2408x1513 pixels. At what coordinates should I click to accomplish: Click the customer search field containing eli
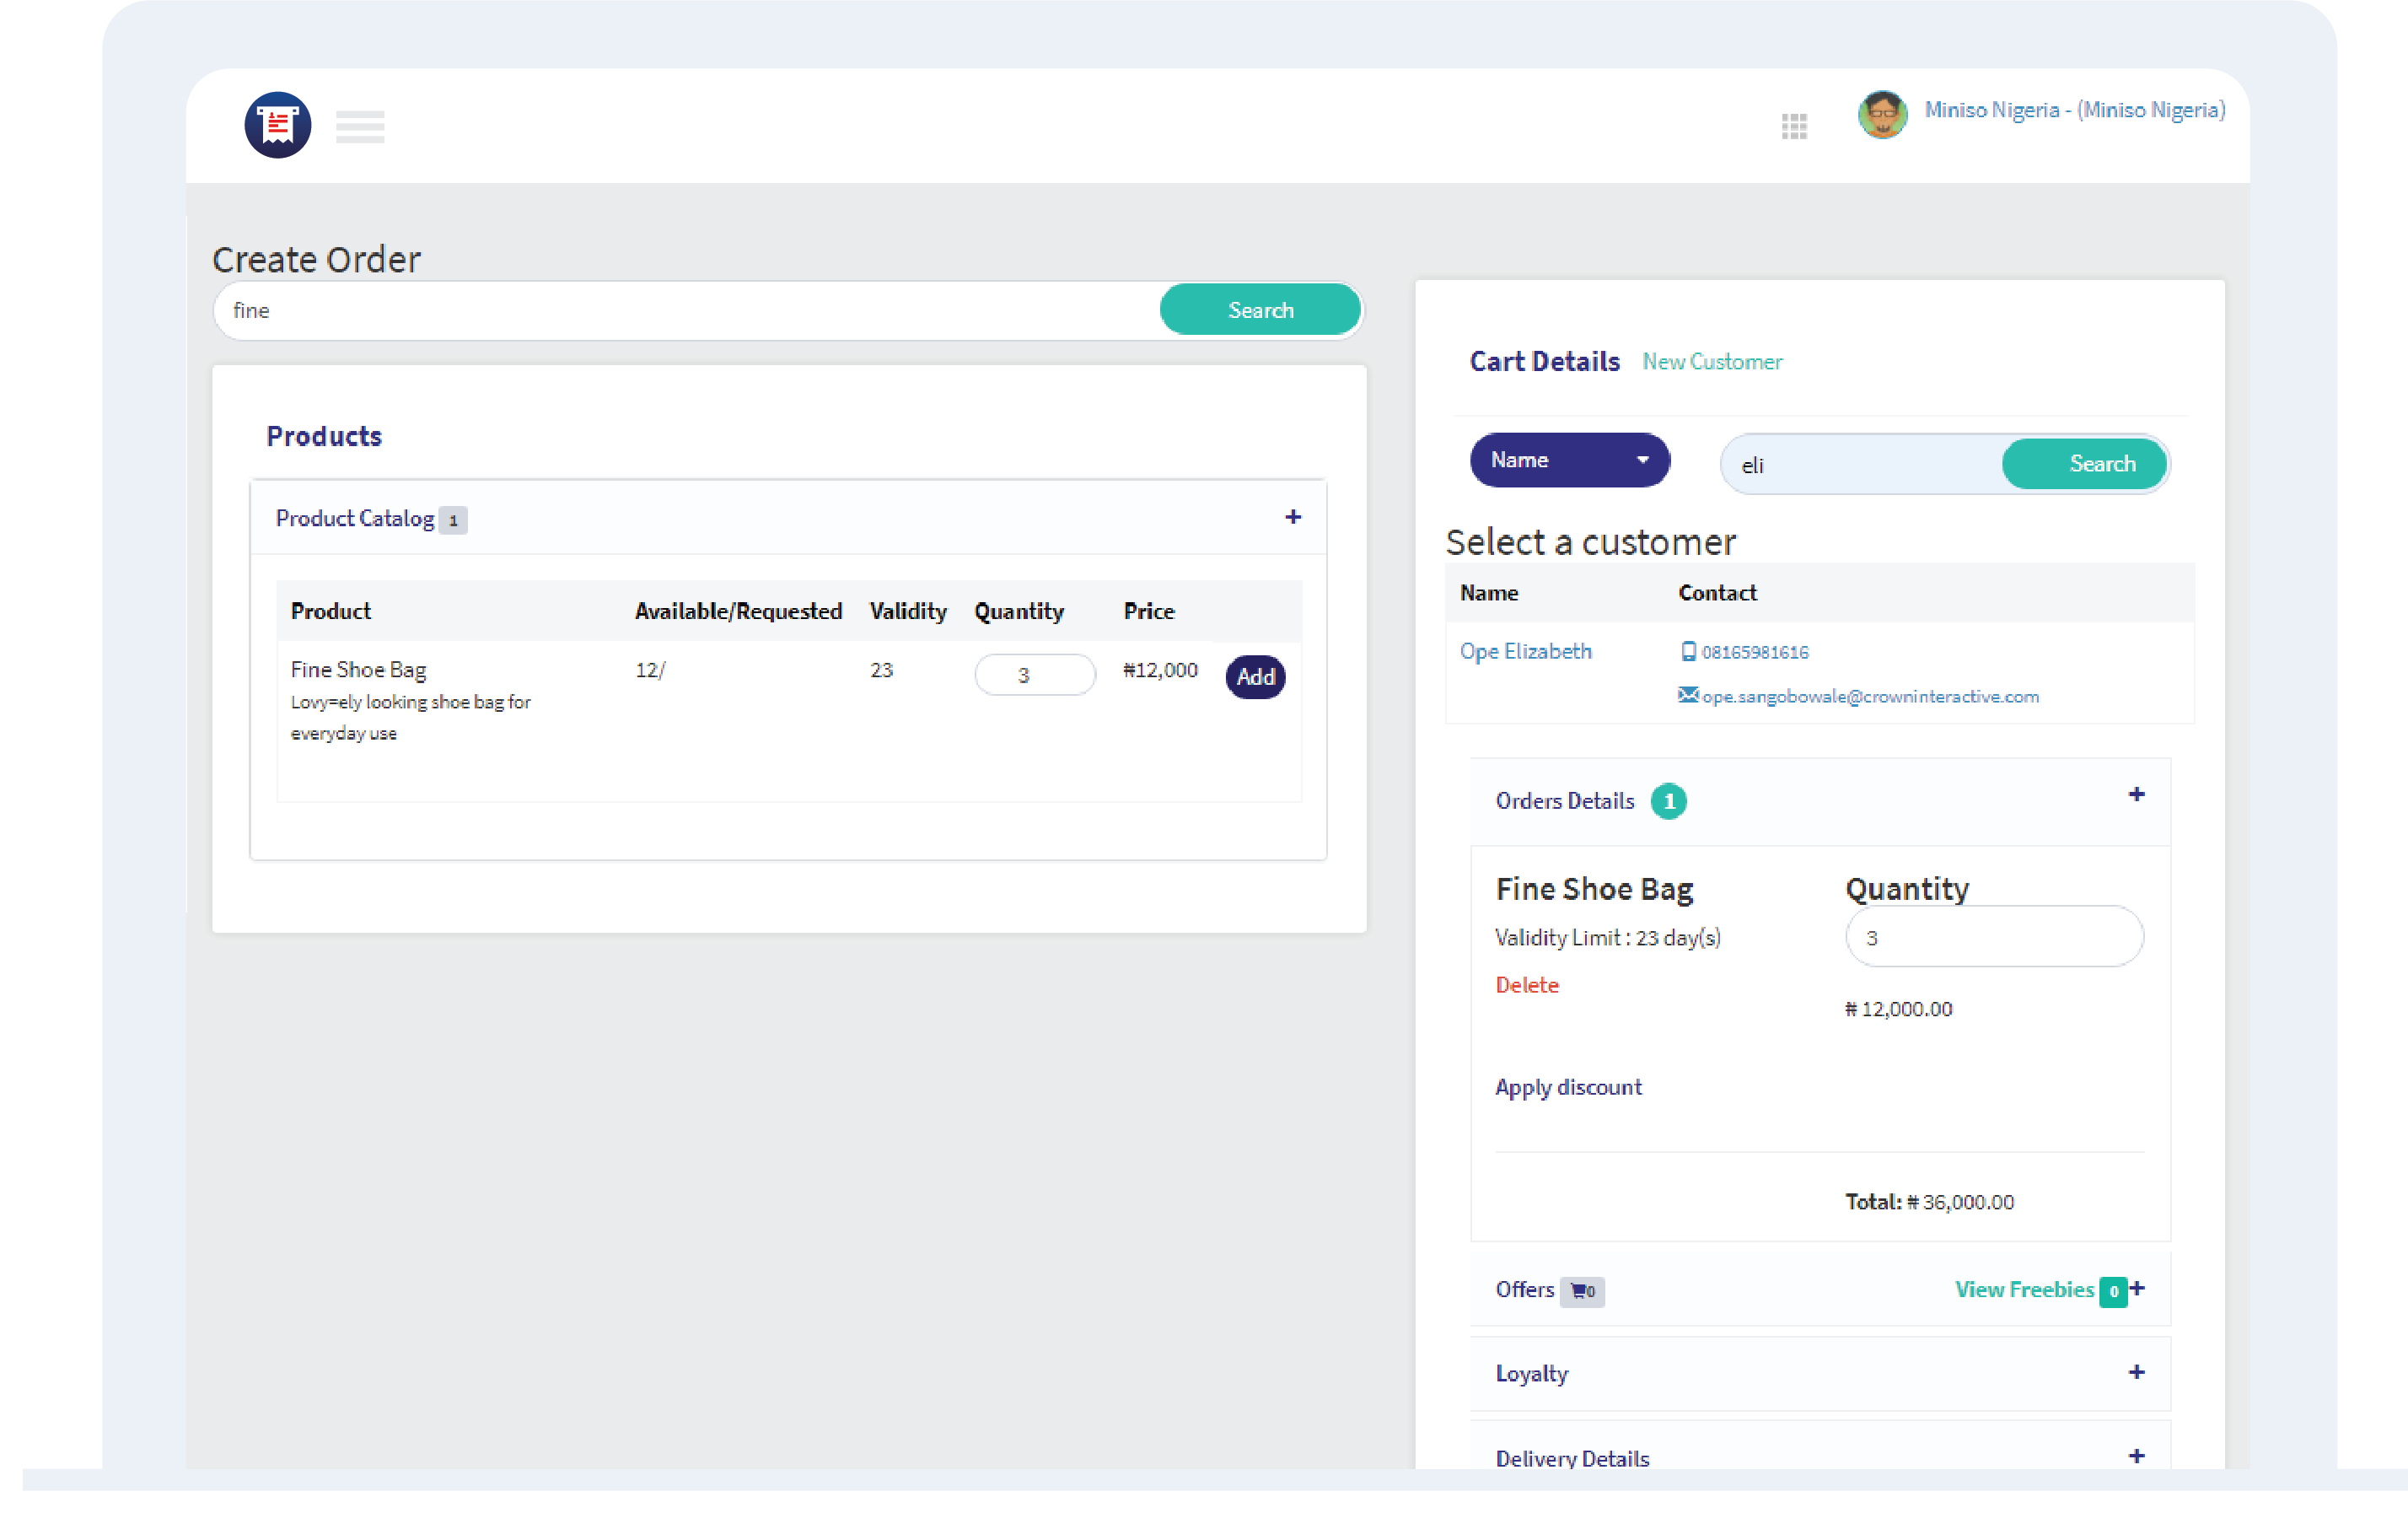pyautogui.click(x=1862, y=464)
